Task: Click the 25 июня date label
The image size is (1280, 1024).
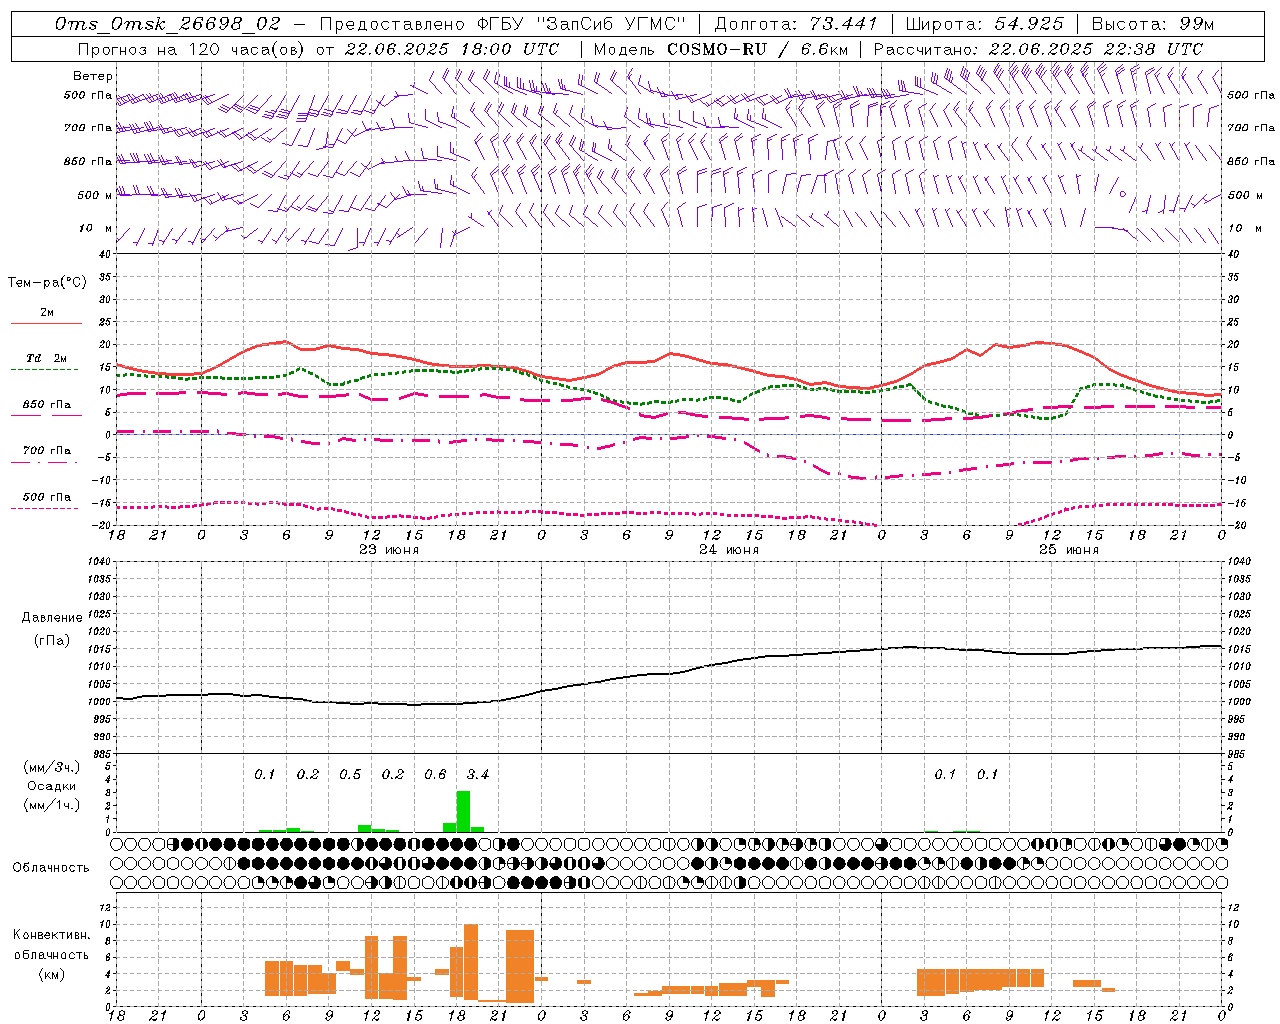Action: pyautogui.click(x=1069, y=550)
